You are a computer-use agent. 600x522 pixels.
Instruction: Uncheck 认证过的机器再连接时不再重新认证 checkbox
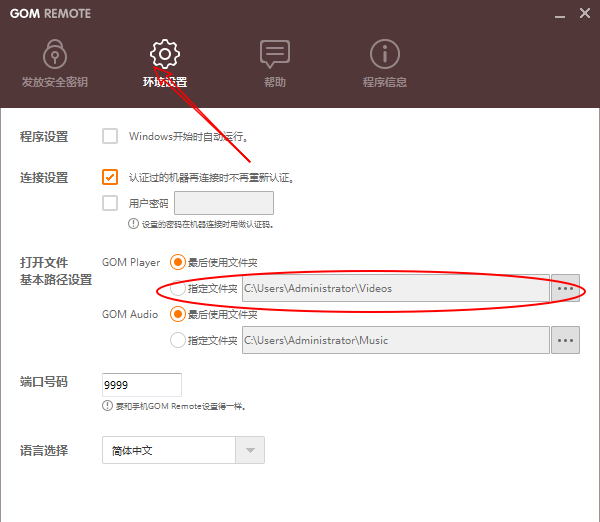110,177
